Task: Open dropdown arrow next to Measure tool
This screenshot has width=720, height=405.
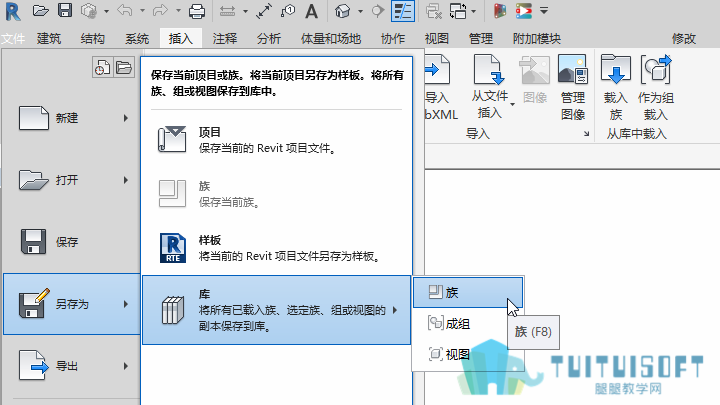Action: [245, 11]
